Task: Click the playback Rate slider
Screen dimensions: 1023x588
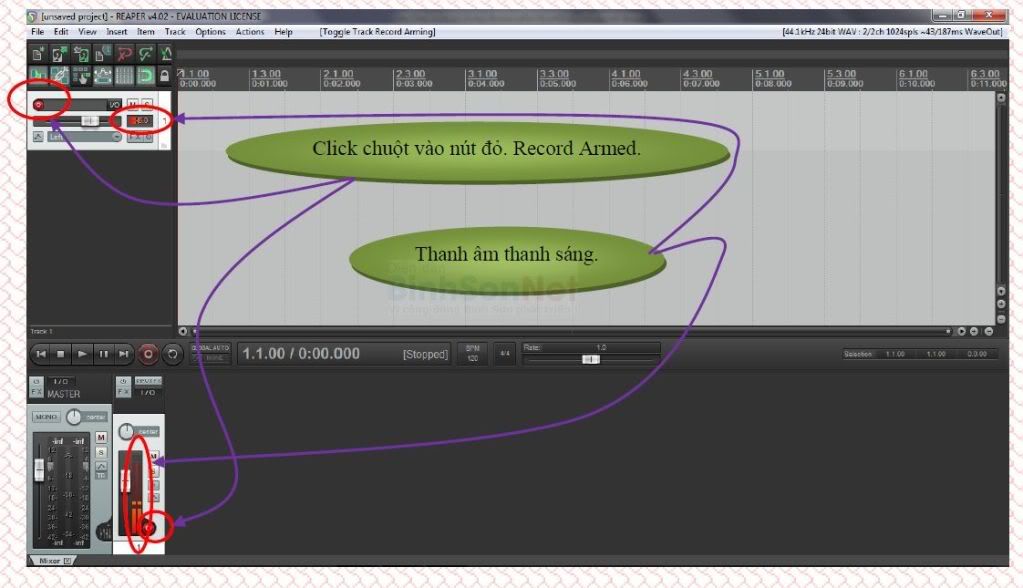Action: tap(591, 359)
